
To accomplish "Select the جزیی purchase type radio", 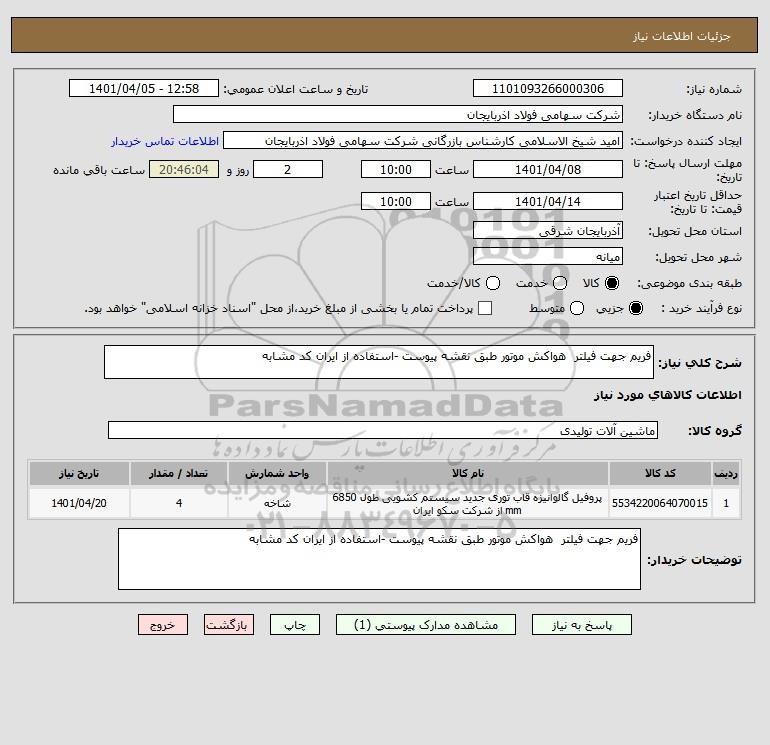I will tap(635, 308).
